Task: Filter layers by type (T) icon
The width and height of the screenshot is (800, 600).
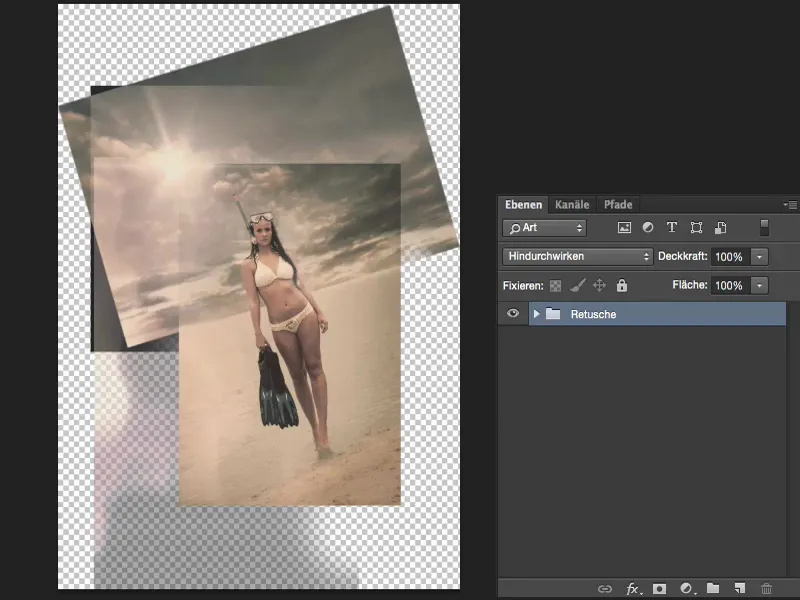Action: click(x=672, y=228)
